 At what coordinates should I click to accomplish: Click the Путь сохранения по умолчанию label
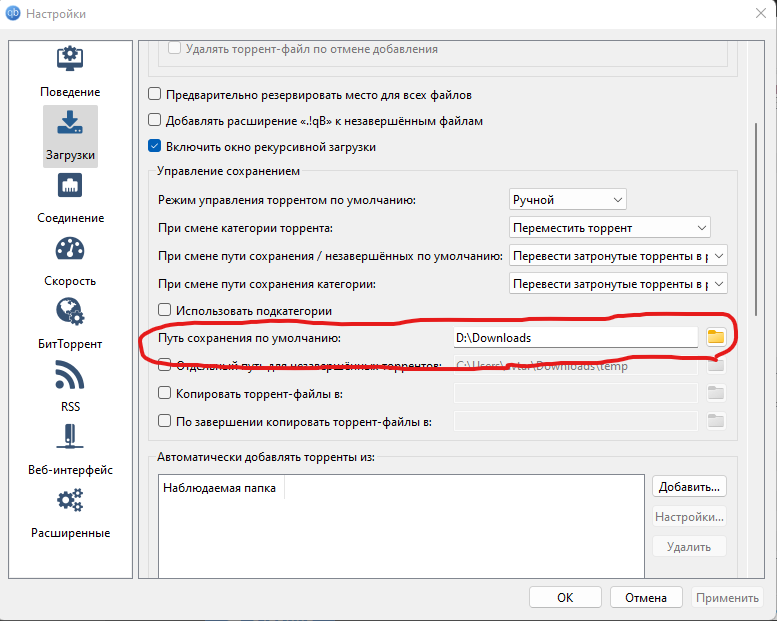(x=249, y=338)
